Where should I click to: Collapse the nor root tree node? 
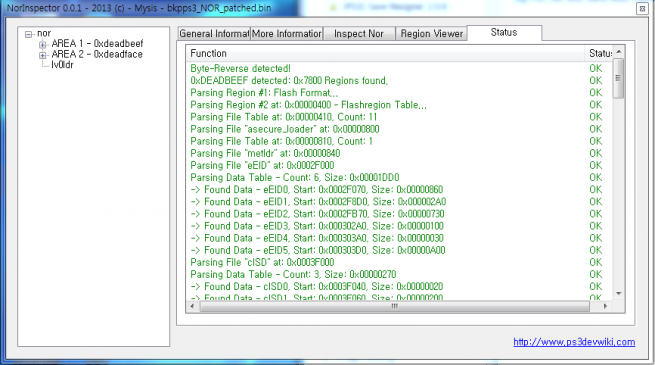28,34
